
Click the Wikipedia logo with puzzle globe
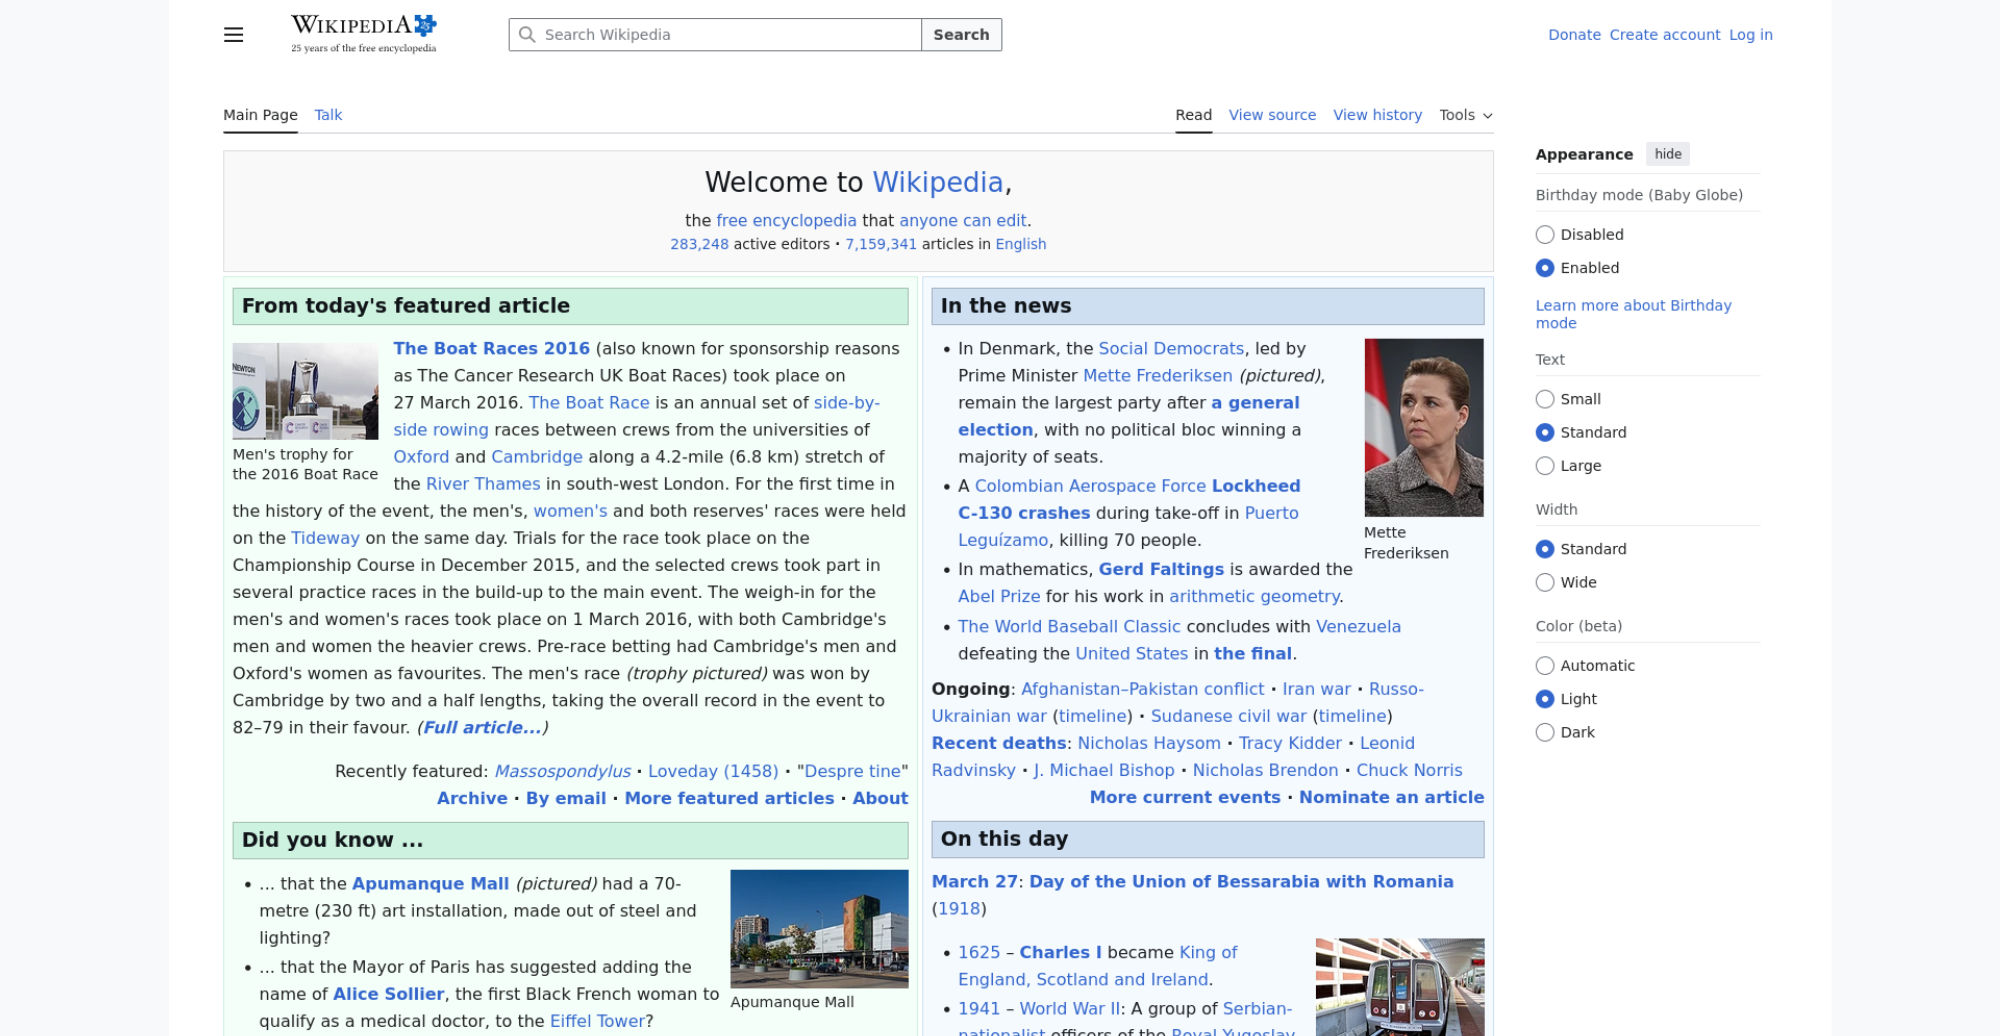click(x=364, y=34)
